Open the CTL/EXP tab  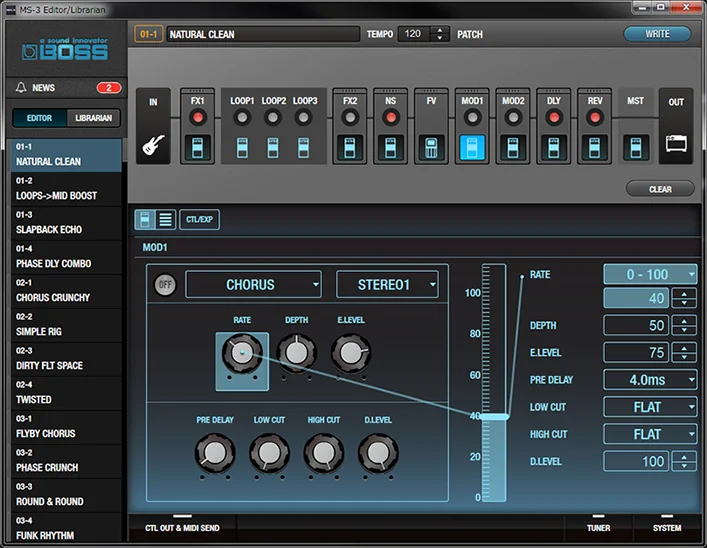[x=201, y=219]
